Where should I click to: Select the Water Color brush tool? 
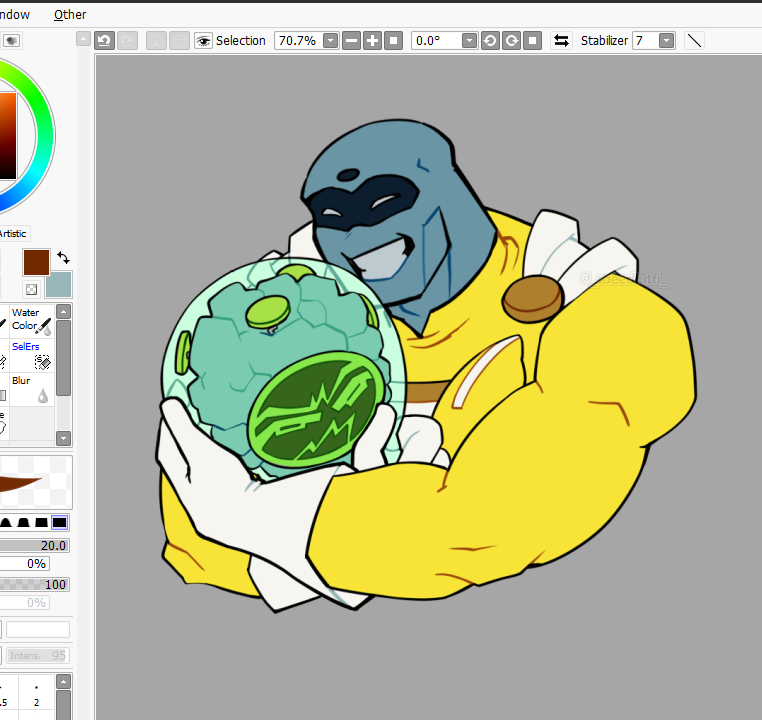click(x=32, y=321)
